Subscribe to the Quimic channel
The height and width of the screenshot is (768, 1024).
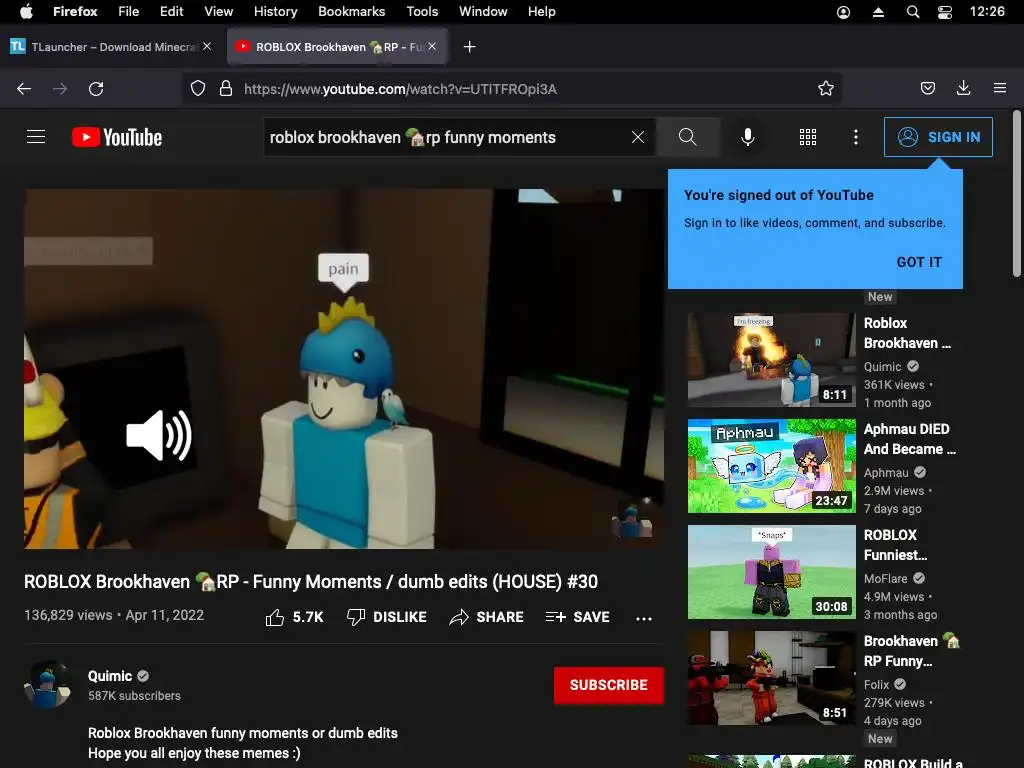point(609,685)
